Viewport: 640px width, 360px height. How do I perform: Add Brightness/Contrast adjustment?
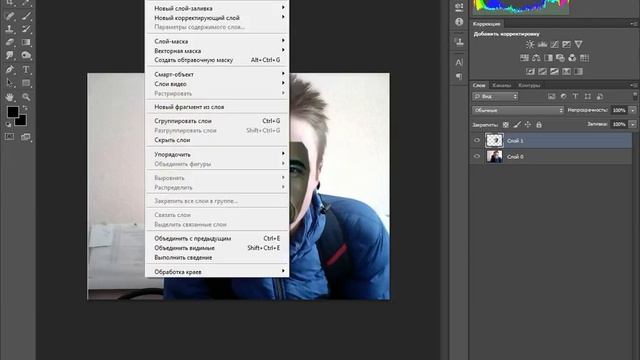pyautogui.click(x=530, y=44)
